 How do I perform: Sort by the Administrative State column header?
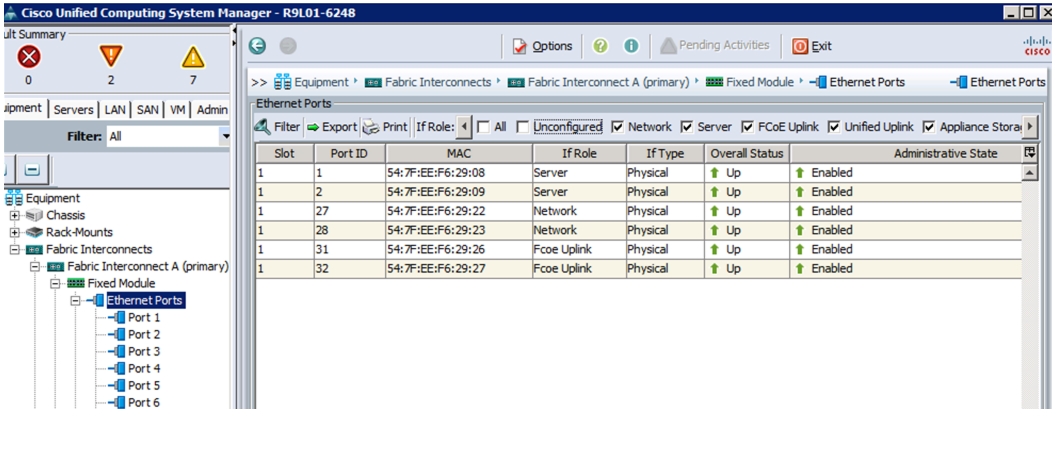click(906, 153)
